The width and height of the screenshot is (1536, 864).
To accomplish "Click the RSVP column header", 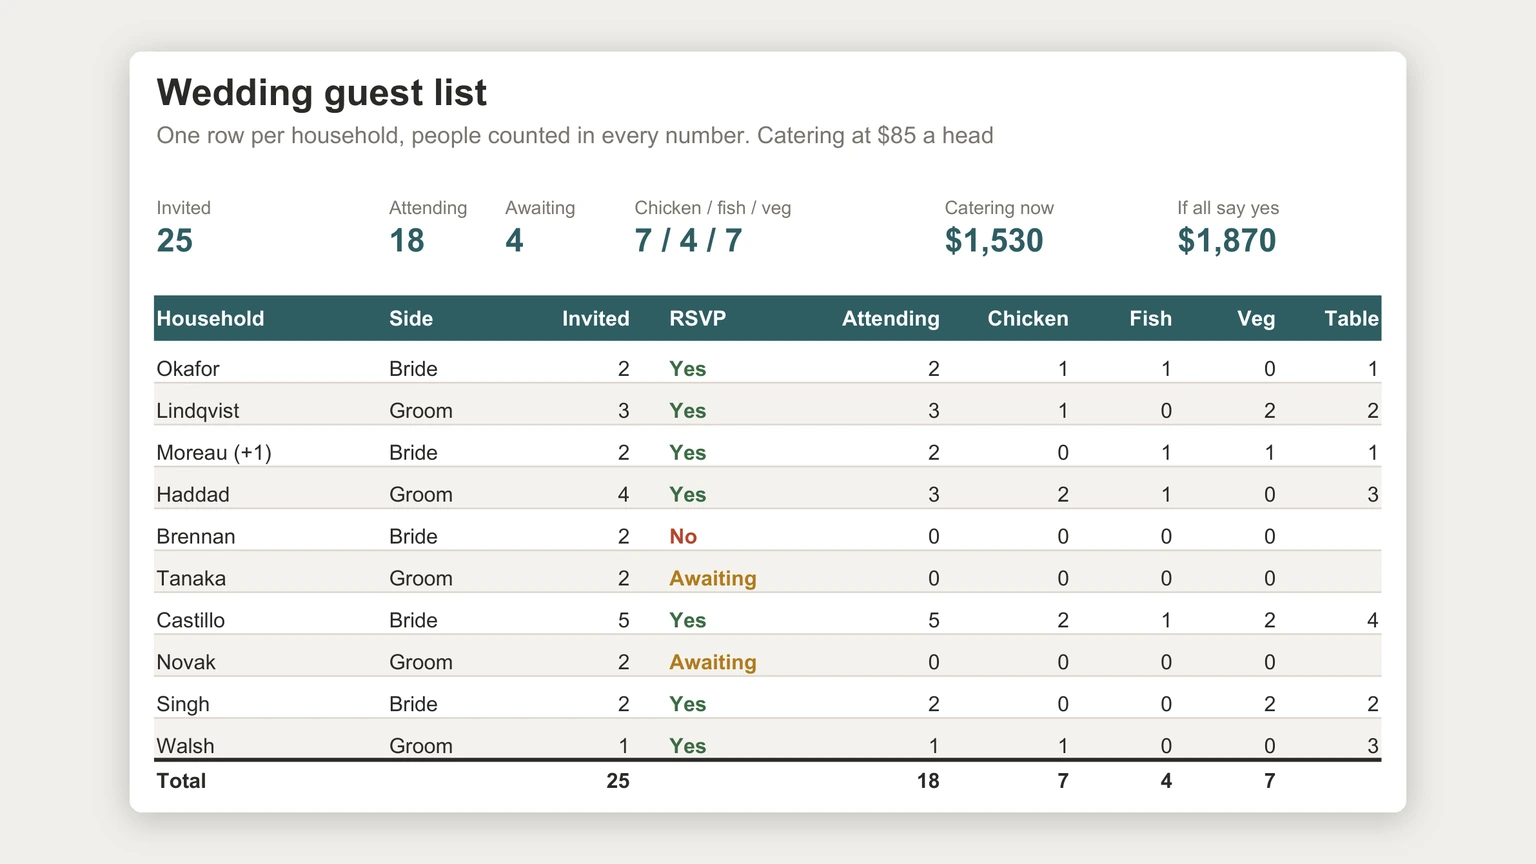I will pos(698,318).
